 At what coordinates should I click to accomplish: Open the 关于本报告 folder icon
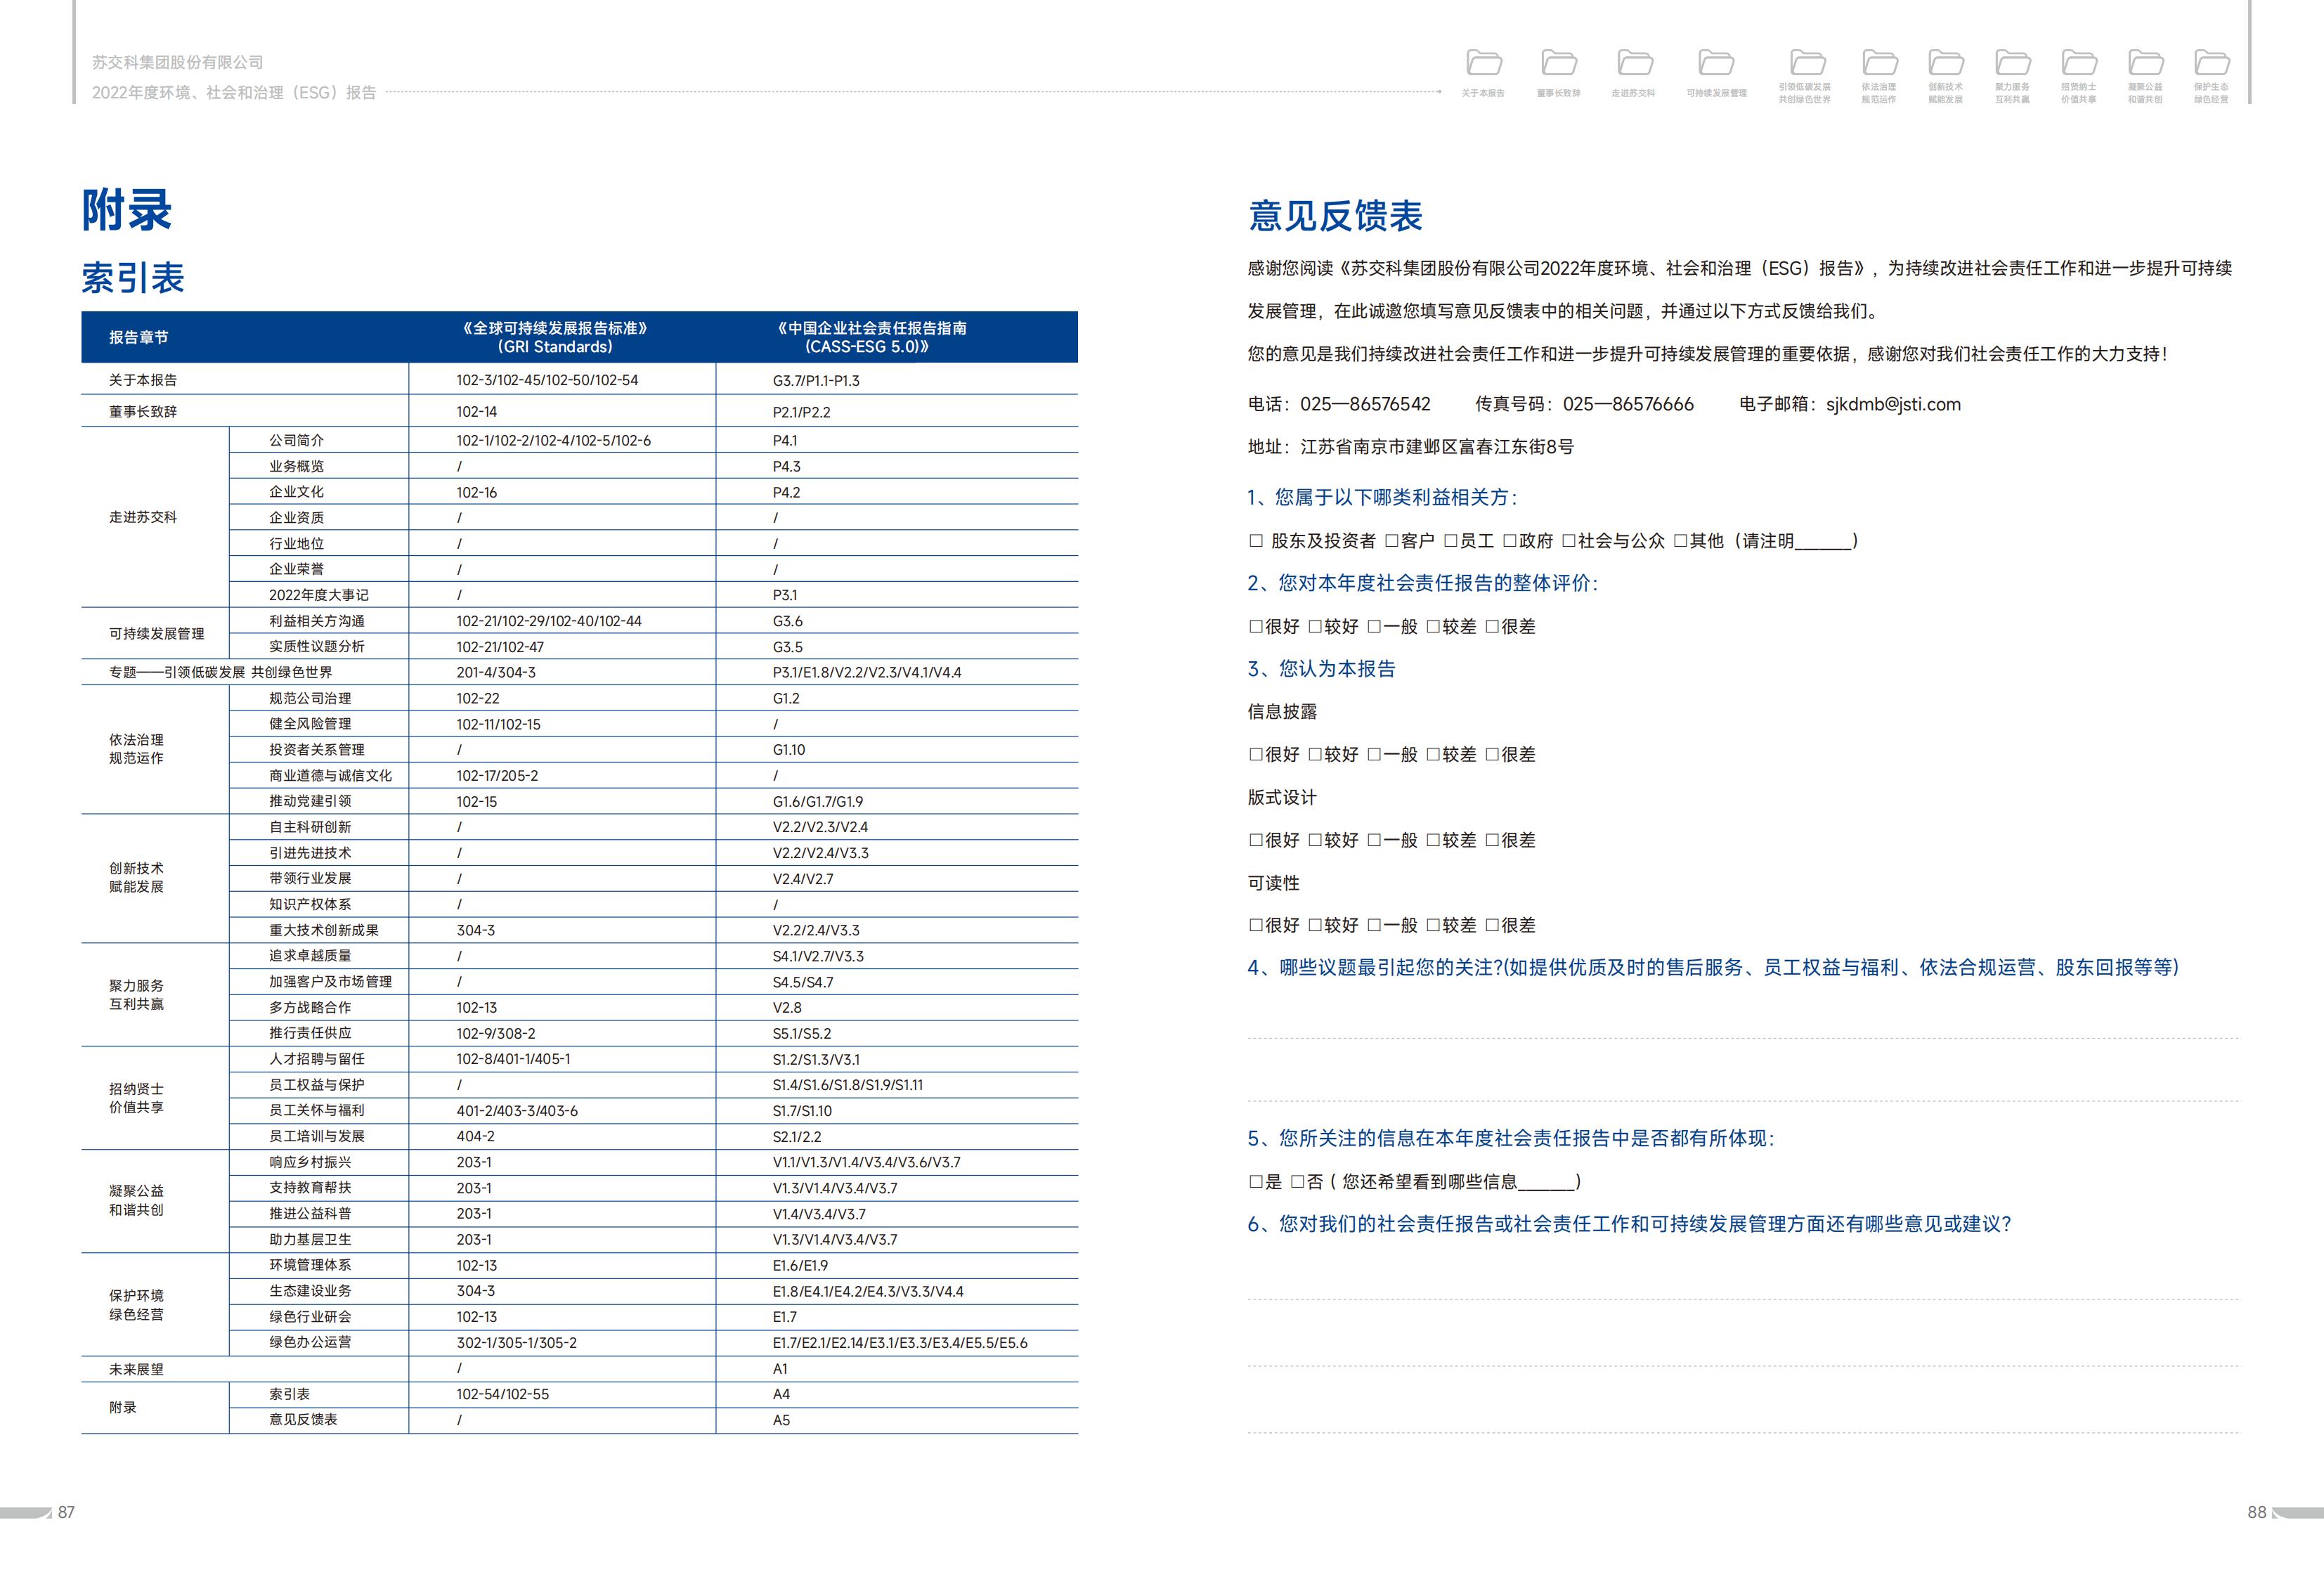(1484, 64)
